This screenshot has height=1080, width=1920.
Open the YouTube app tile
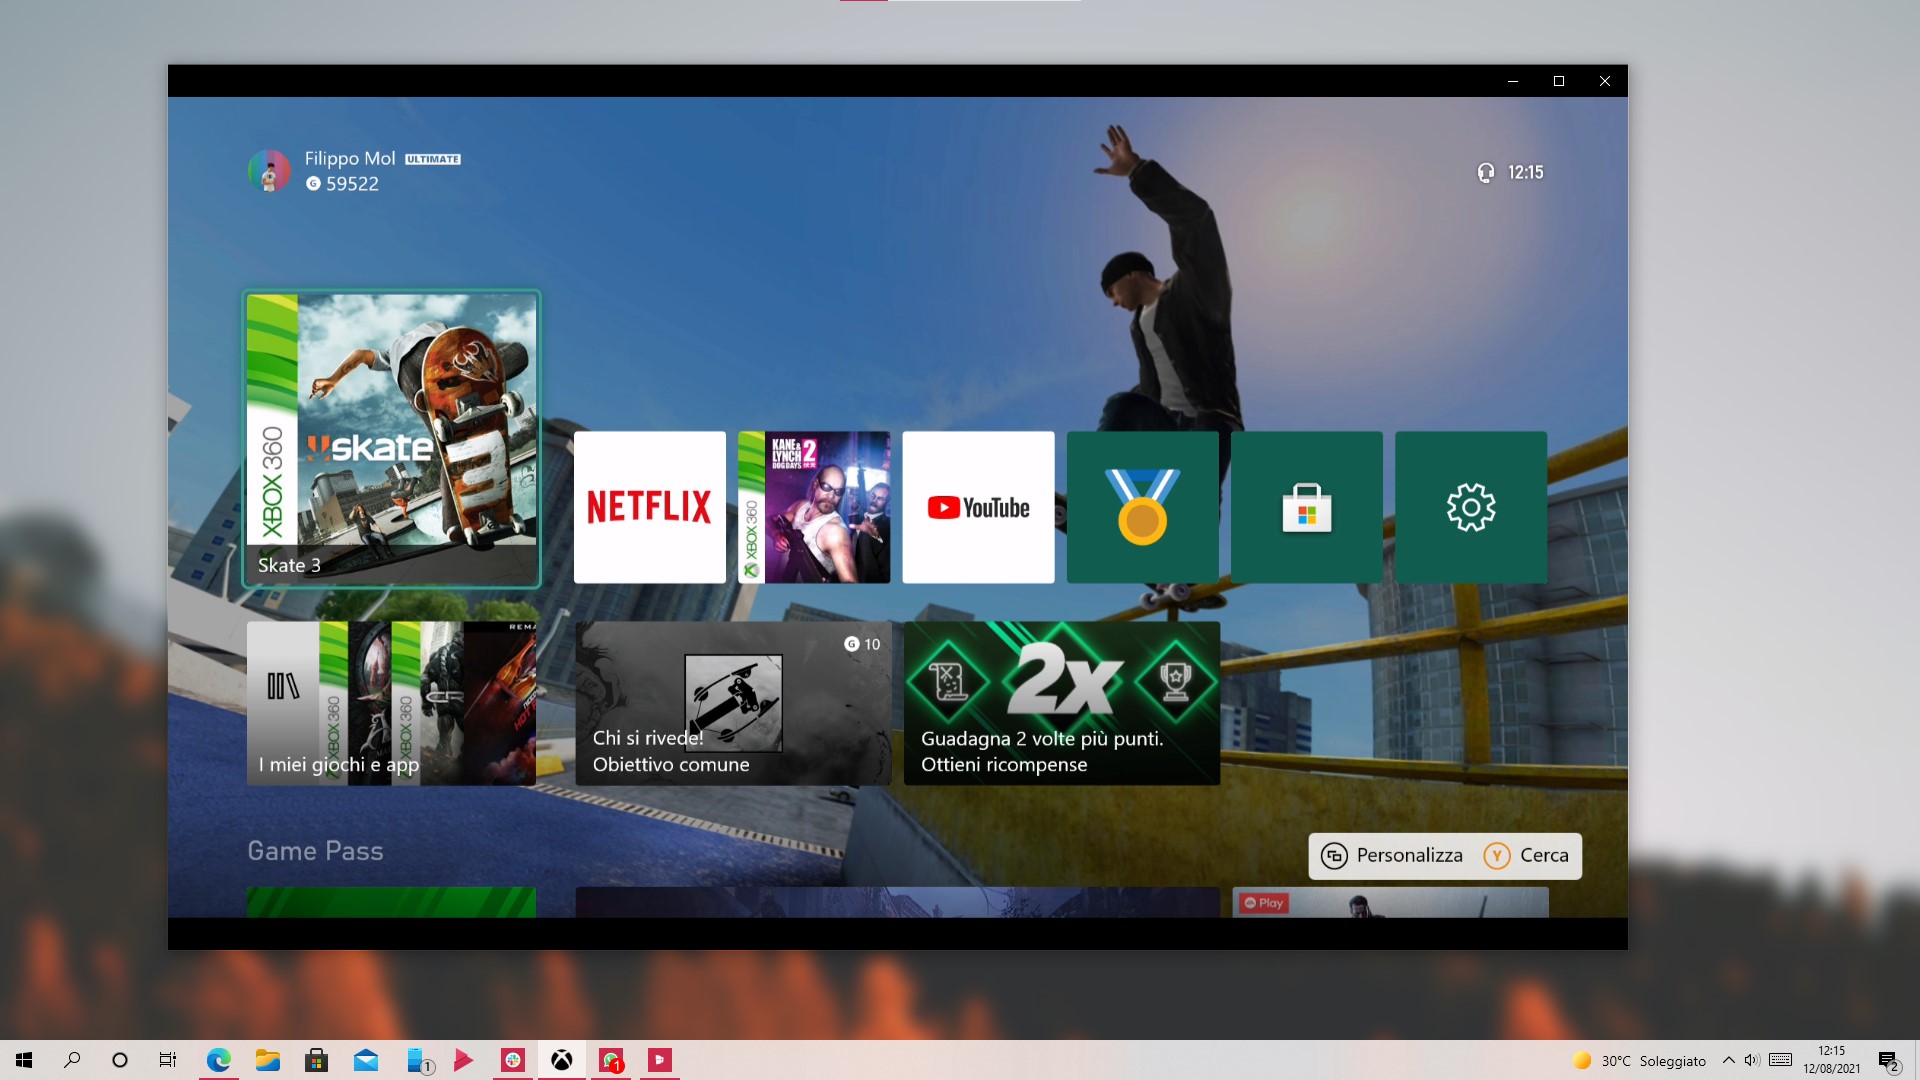click(x=978, y=507)
